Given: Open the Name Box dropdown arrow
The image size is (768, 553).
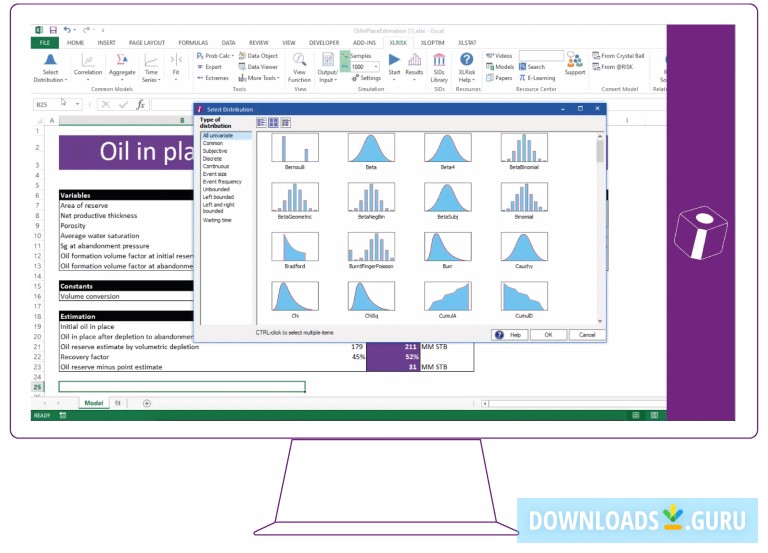Looking at the screenshot, I should (77, 104).
